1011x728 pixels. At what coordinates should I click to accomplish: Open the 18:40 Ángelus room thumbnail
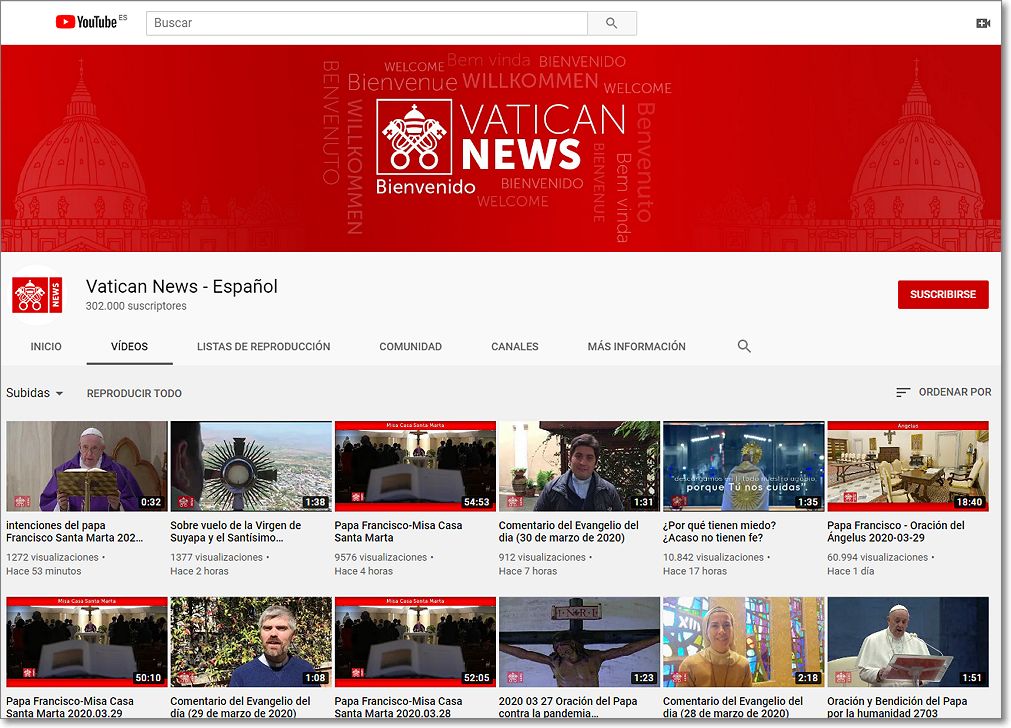(908, 466)
